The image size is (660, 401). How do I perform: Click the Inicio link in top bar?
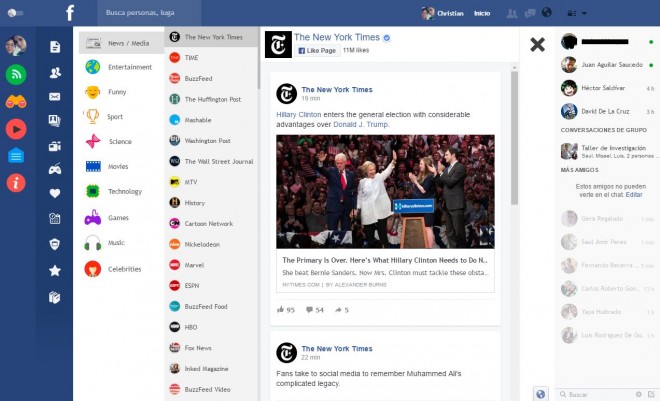pos(482,13)
